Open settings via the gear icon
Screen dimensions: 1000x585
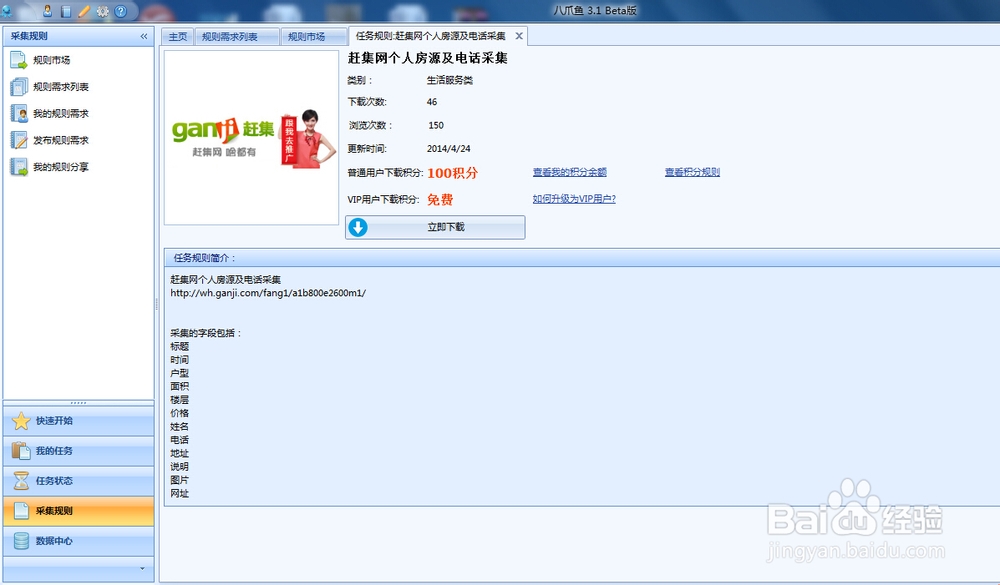[103, 11]
